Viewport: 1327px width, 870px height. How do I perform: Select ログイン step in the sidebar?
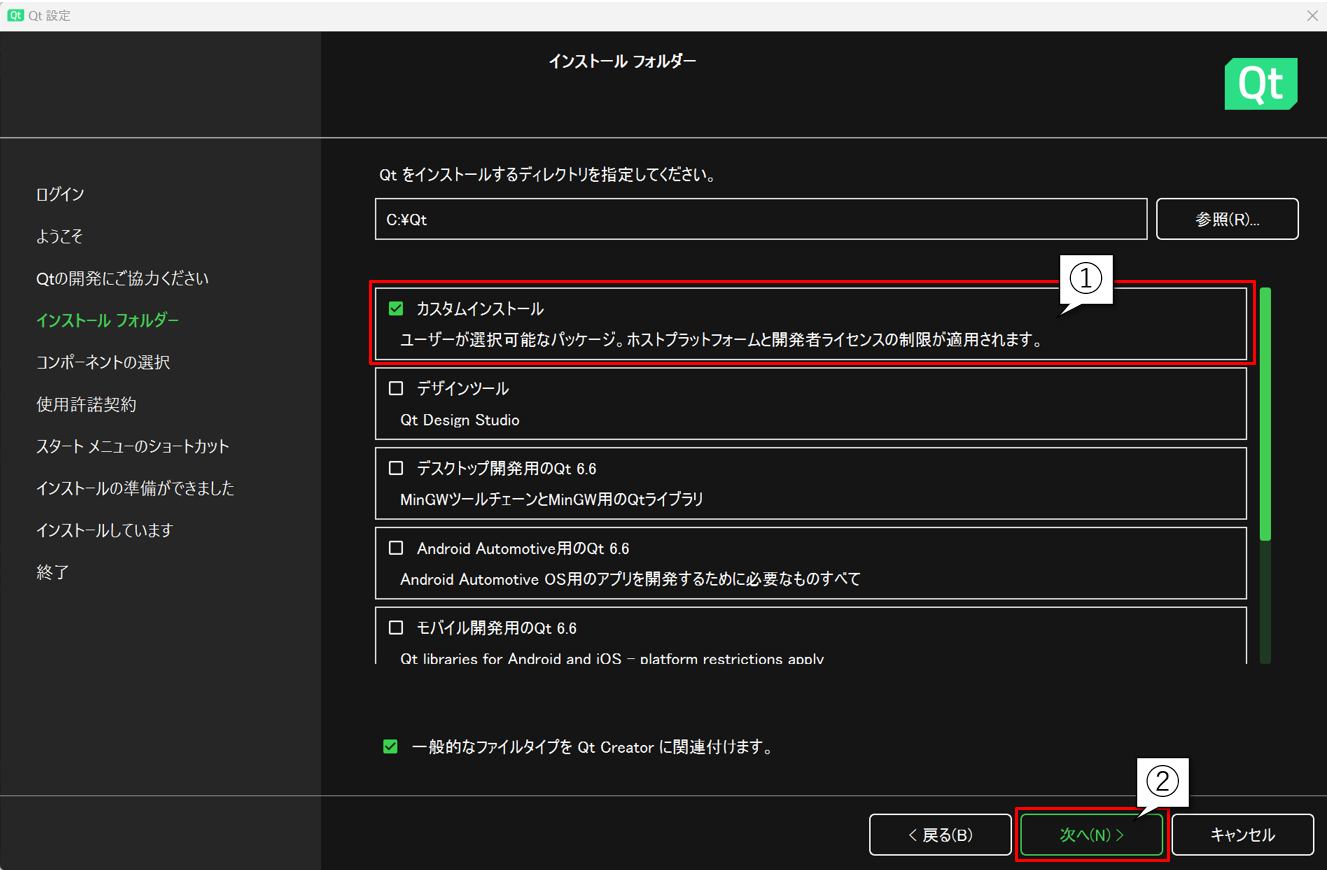click(60, 194)
